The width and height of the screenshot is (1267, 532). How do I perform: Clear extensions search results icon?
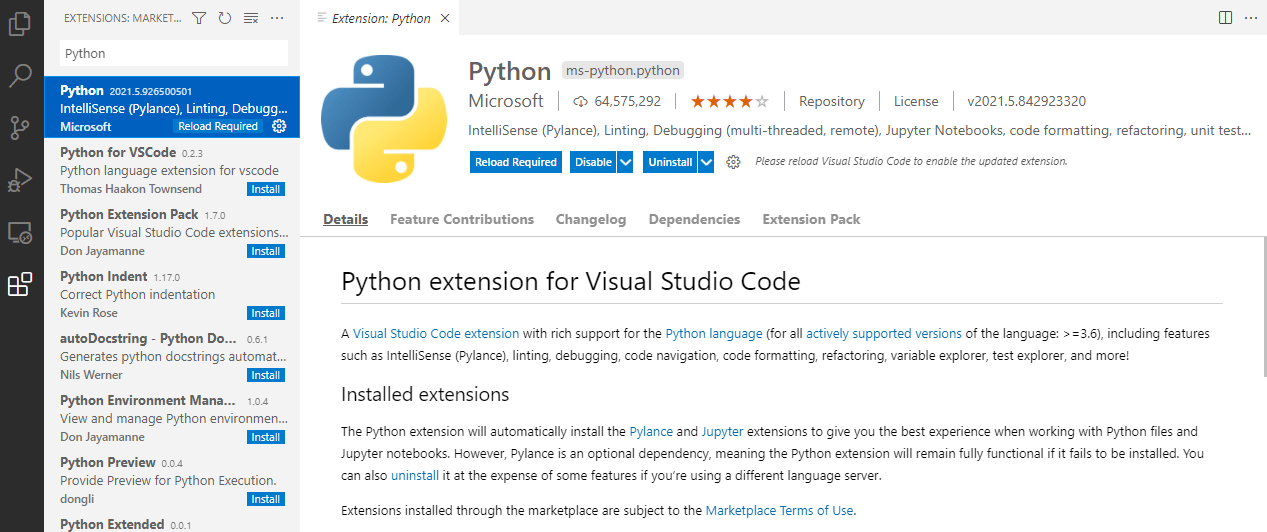pyautogui.click(x=251, y=18)
